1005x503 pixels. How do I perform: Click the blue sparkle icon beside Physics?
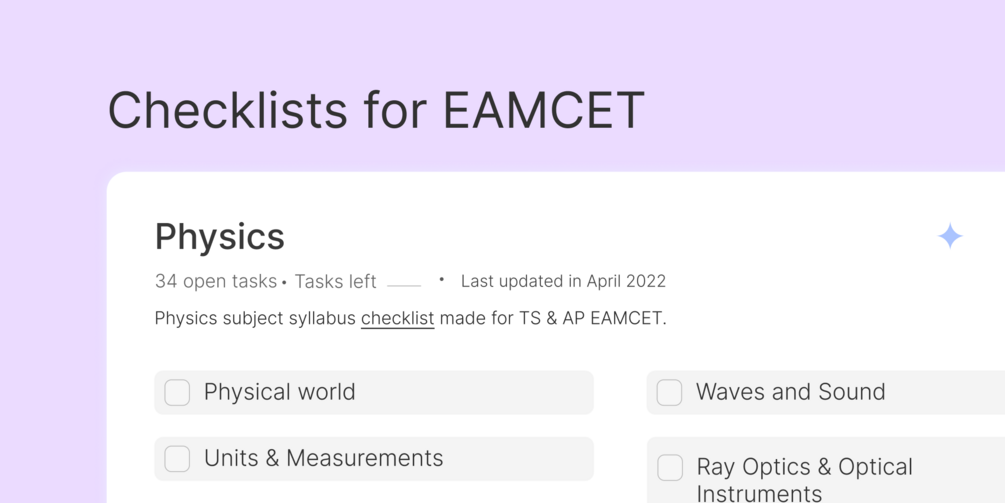pos(950,236)
